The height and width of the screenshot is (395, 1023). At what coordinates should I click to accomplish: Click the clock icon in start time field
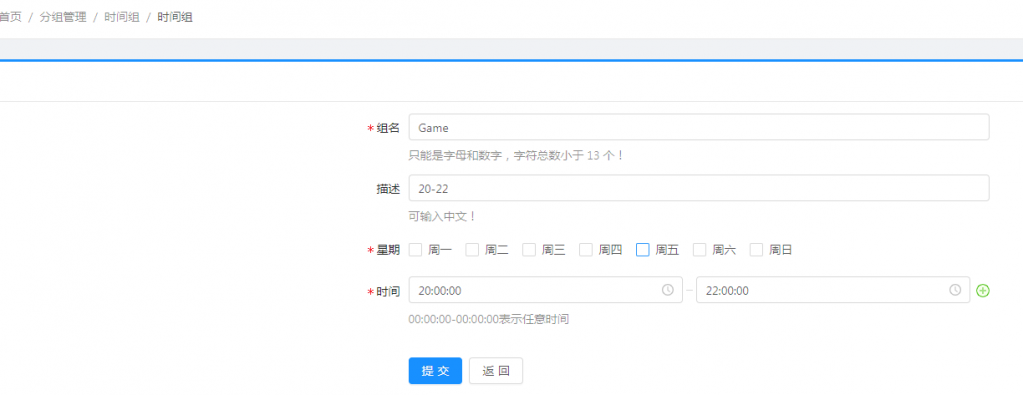coord(667,290)
